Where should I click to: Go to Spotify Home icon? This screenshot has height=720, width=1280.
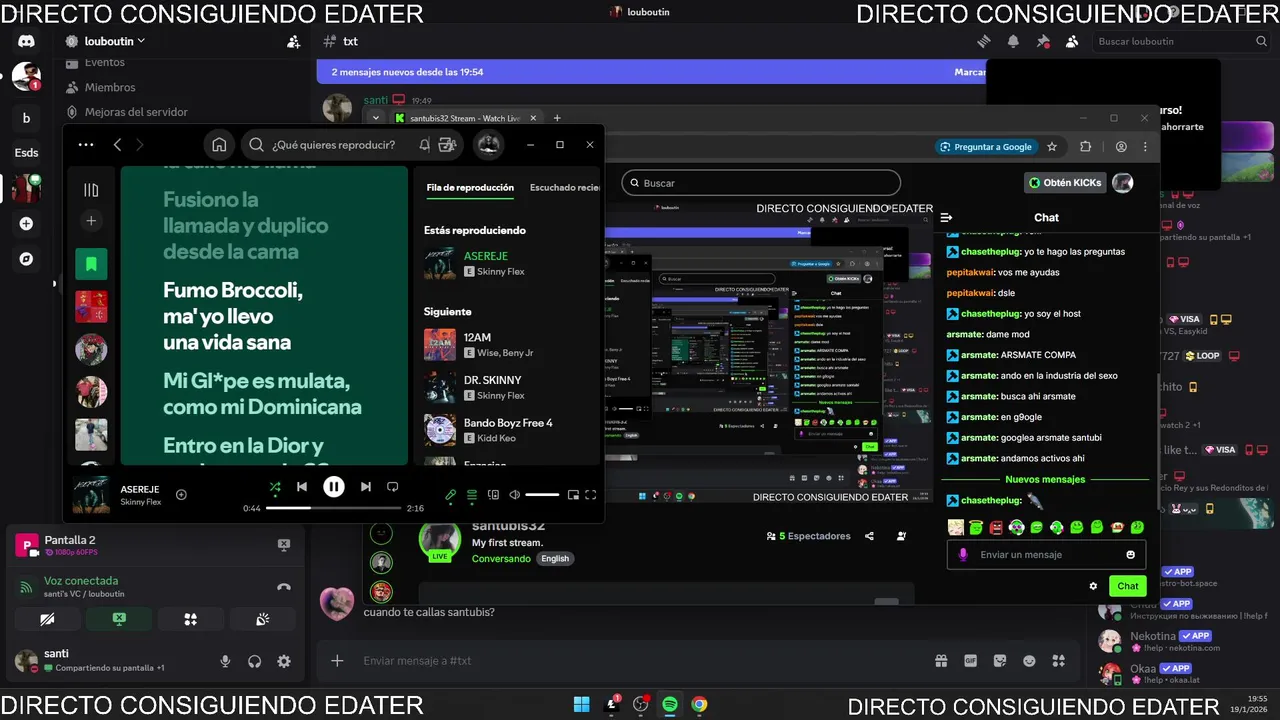(x=219, y=144)
